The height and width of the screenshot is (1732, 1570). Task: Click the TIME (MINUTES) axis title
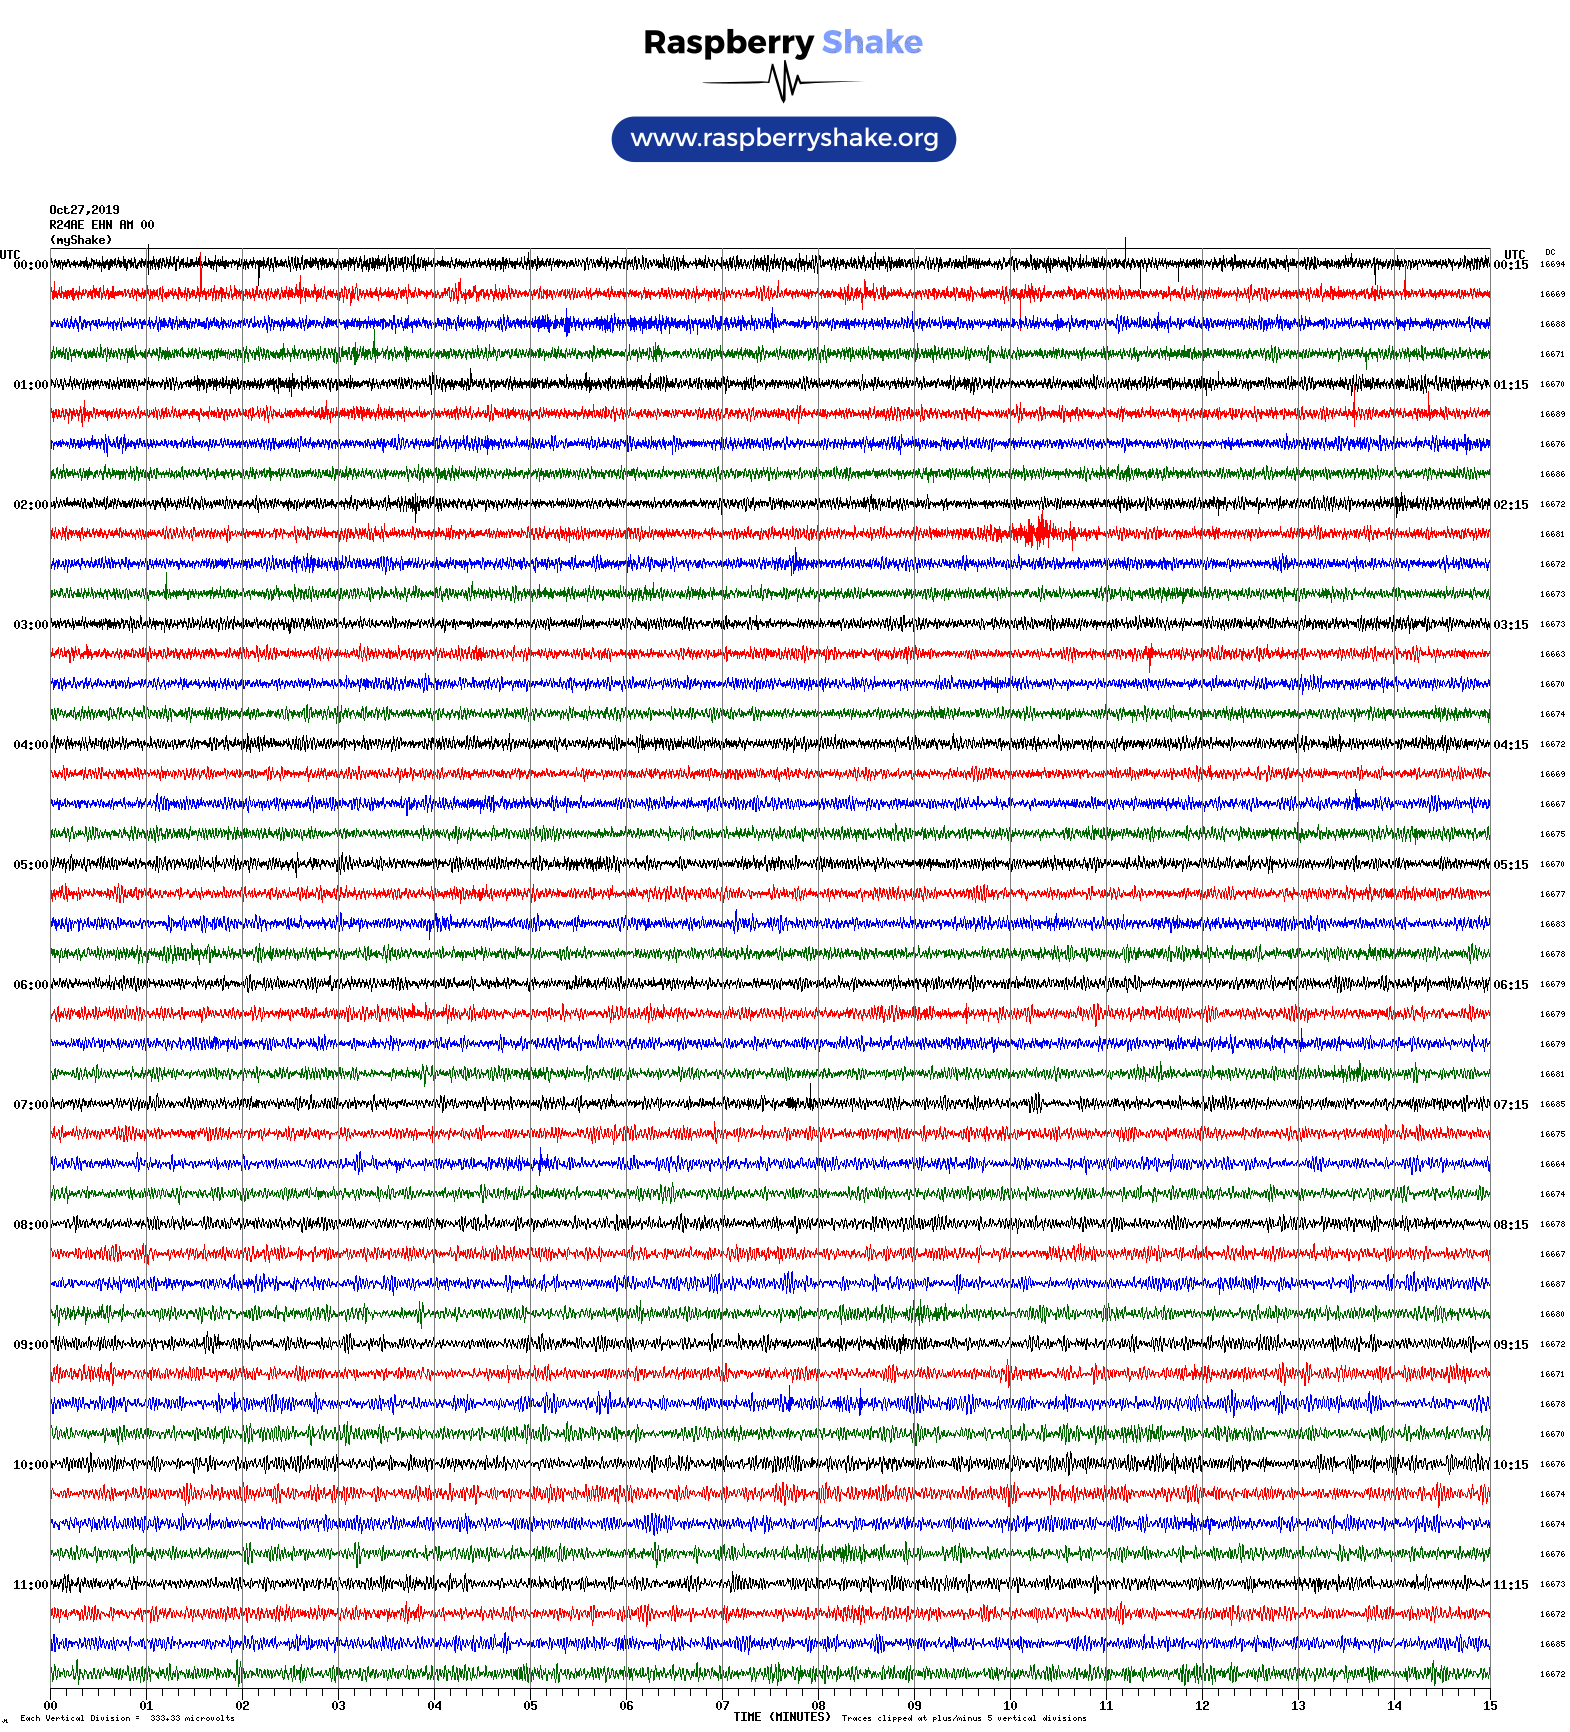[782, 1716]
